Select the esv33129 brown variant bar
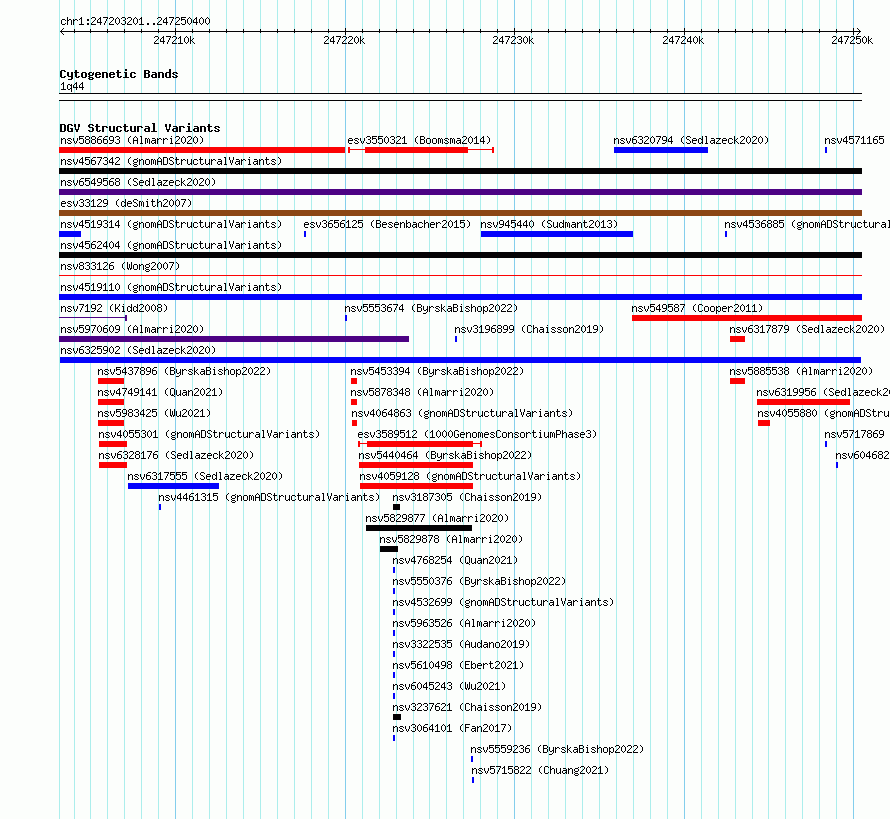Image resolution: width=890 pixels, height=819 pixels. pyautogui.click(x=460, y=213)
